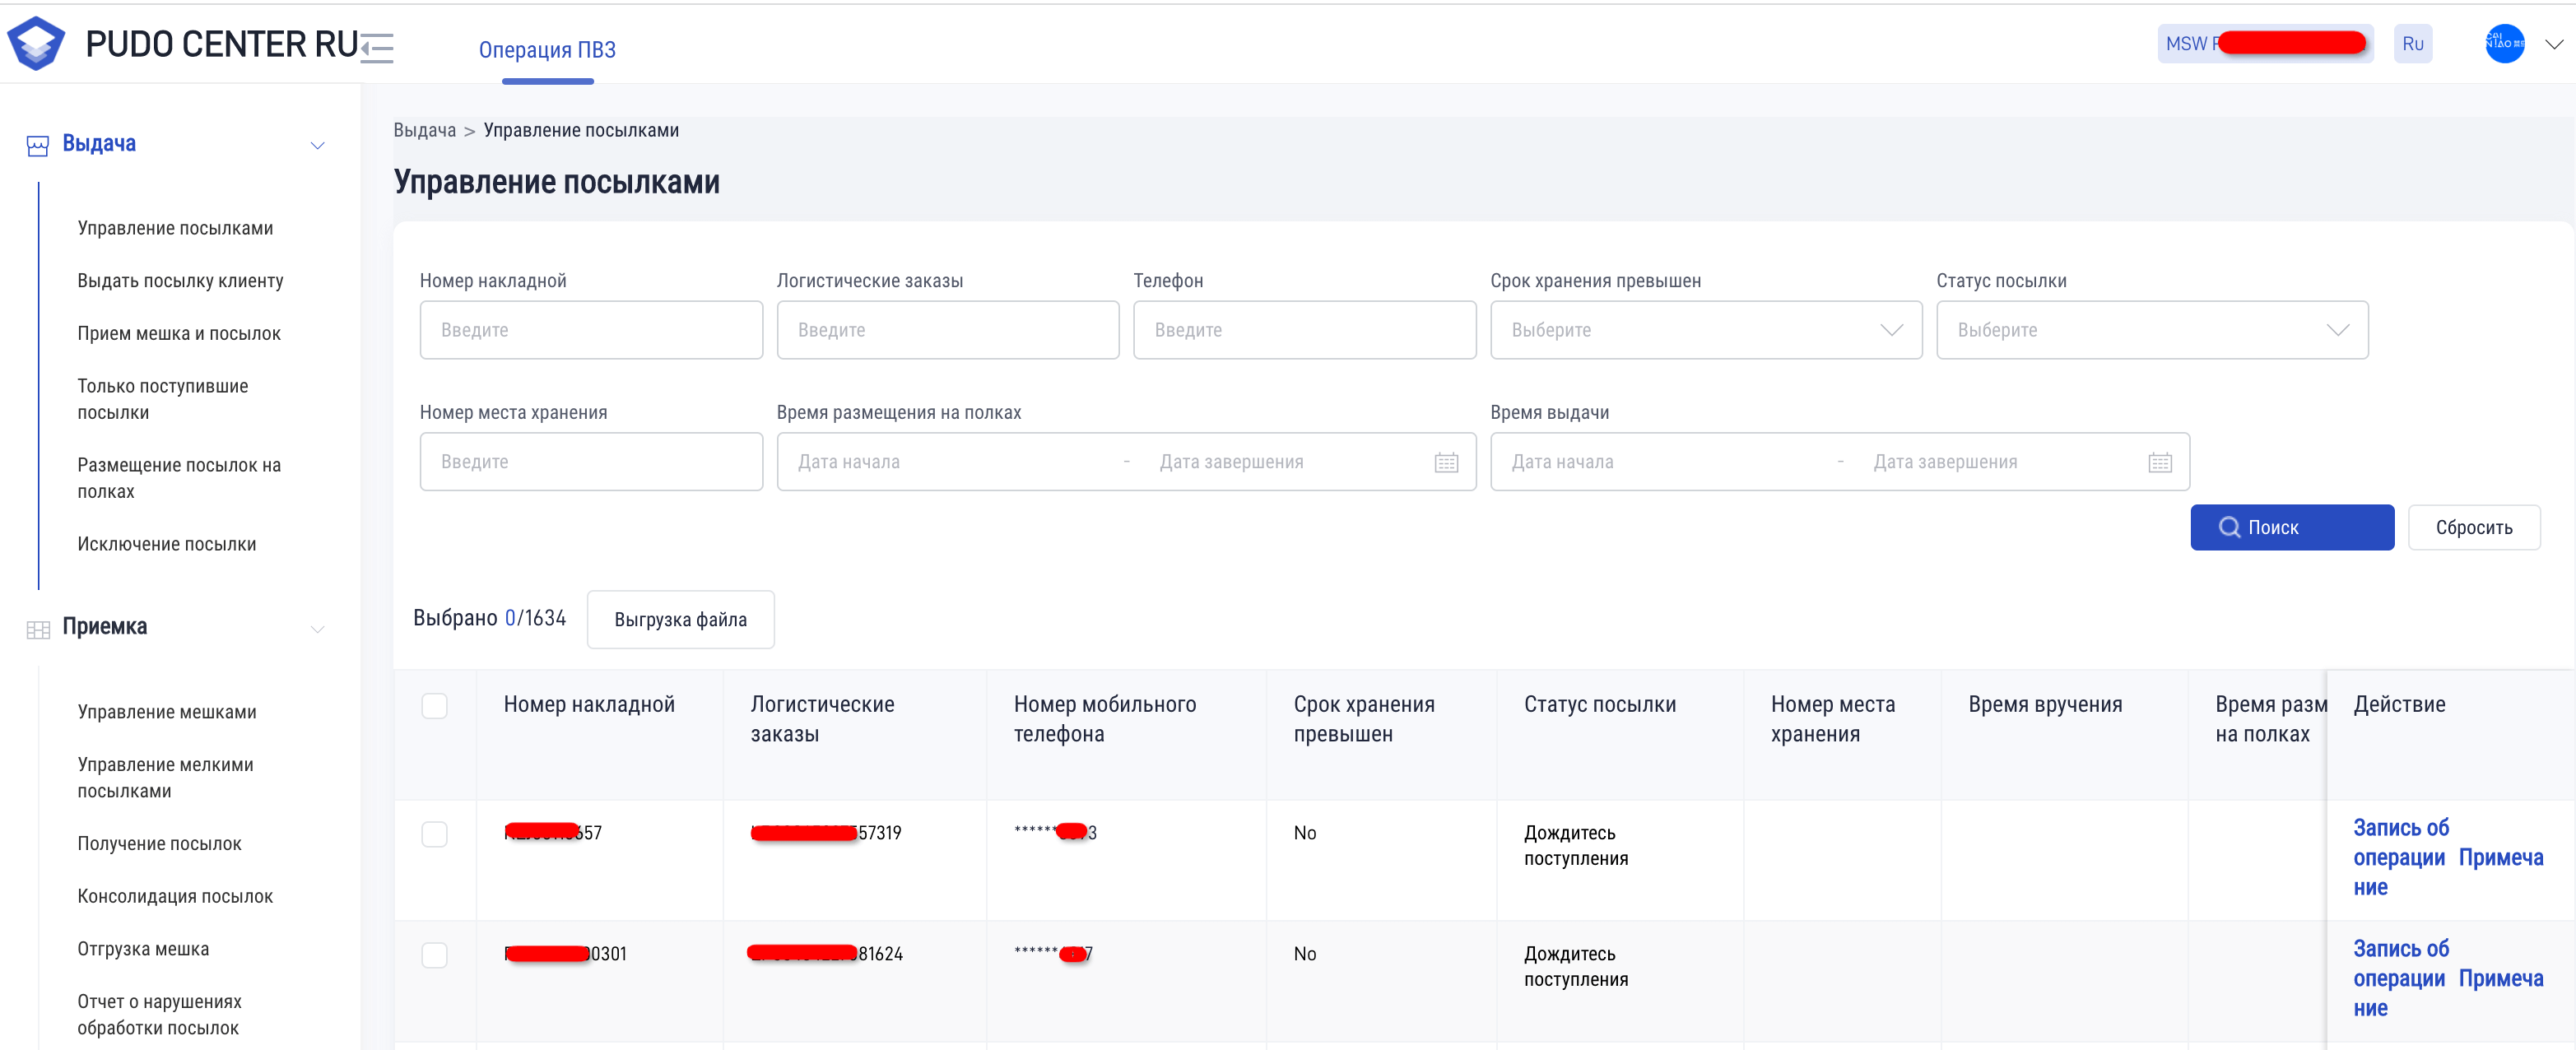Click the Сбросить reset button
The height and width of the screenshot is (1050, 2576).
click(2474, 527)
